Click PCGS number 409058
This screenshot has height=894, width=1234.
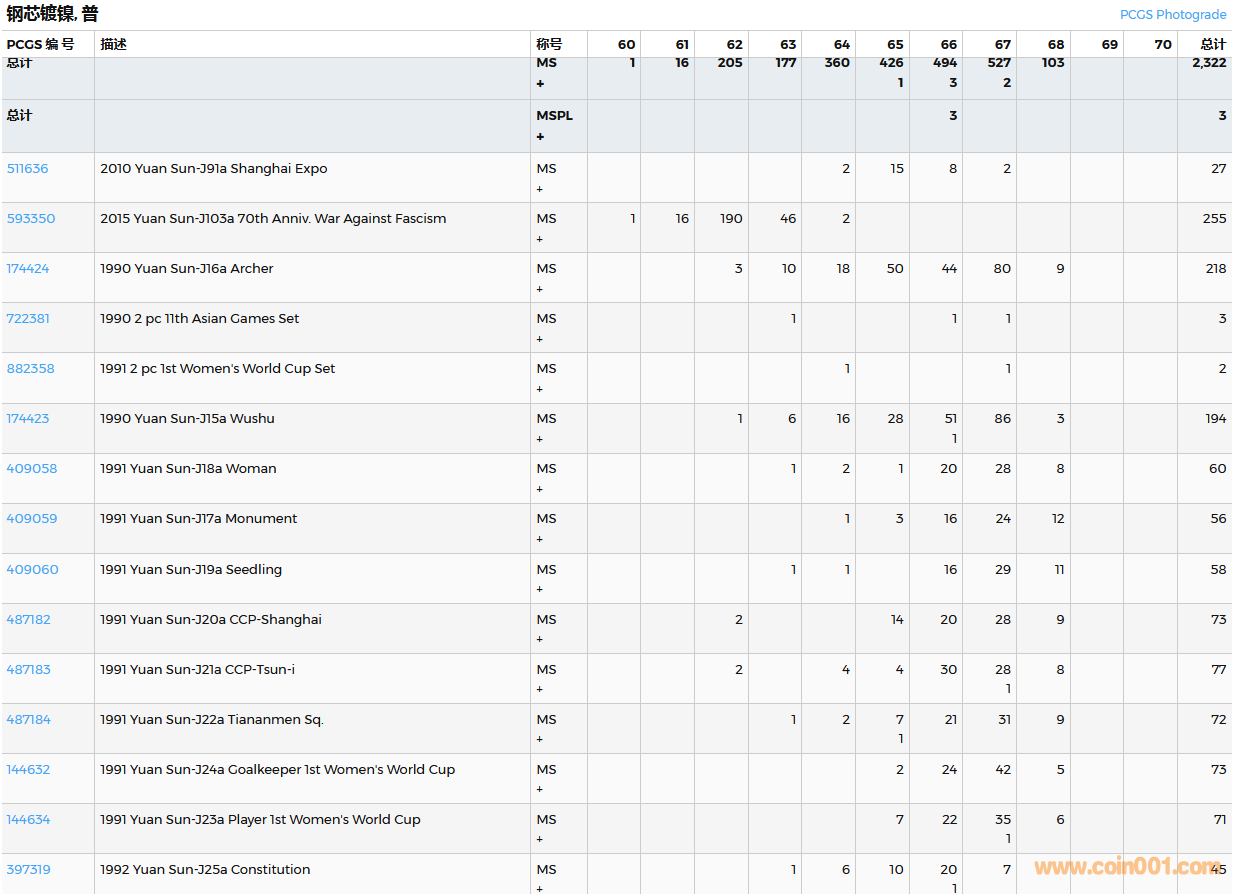pos(31,469)
